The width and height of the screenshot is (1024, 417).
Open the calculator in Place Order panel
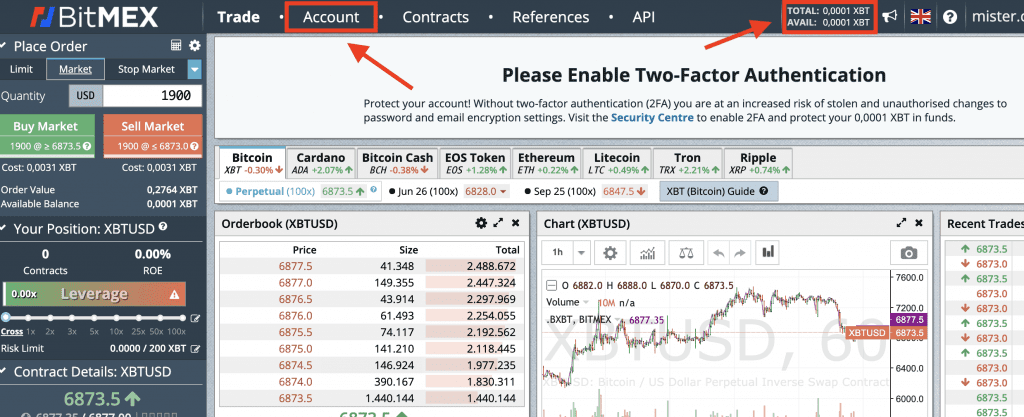pyautogui.click(x=176, y=46)
